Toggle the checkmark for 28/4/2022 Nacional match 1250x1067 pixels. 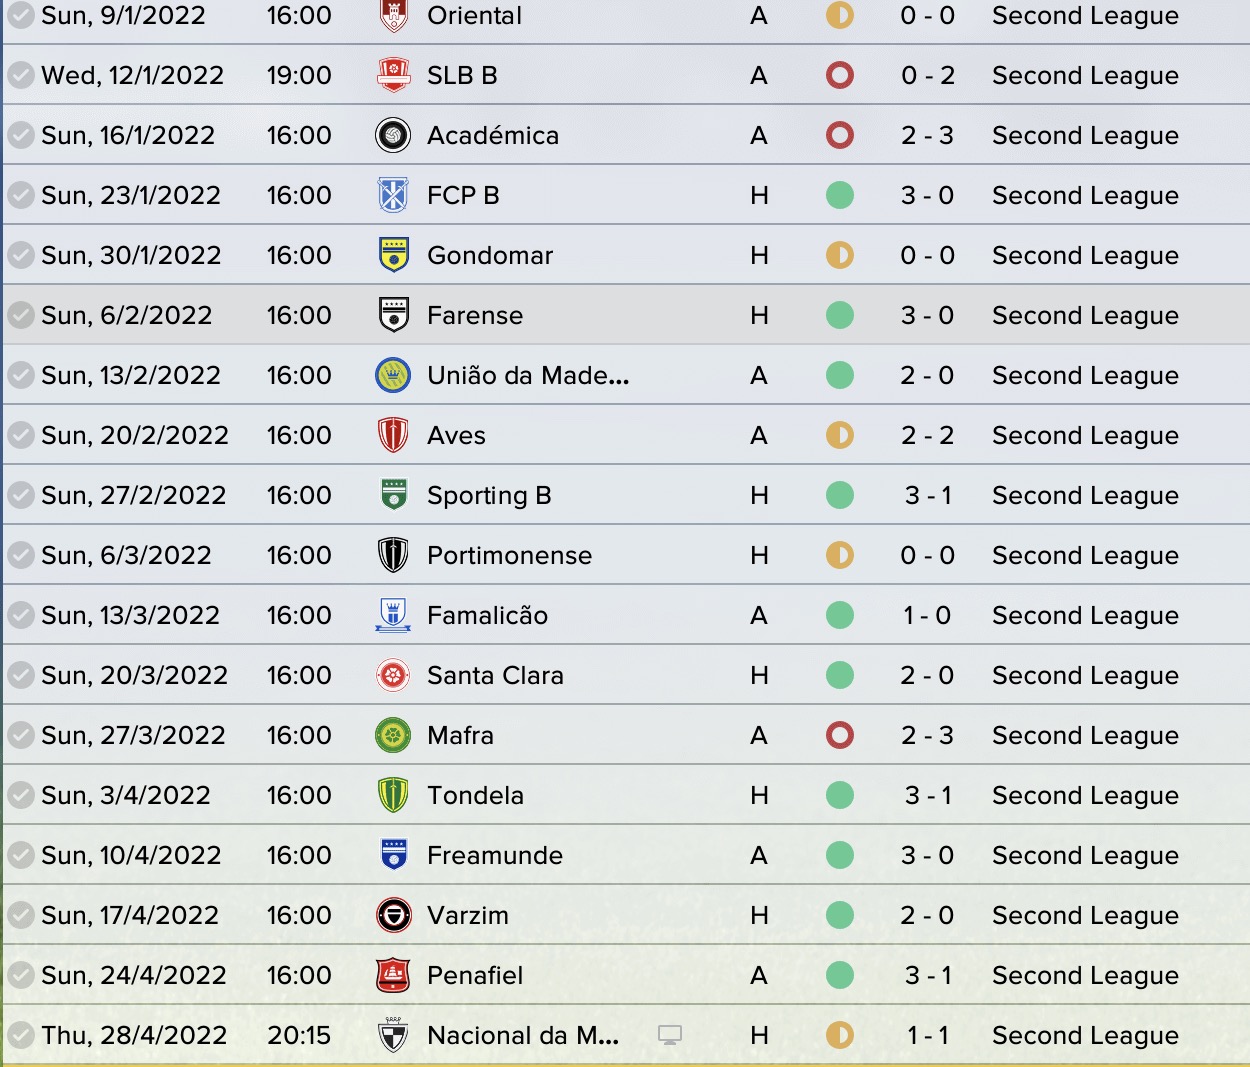[20, 1035]
